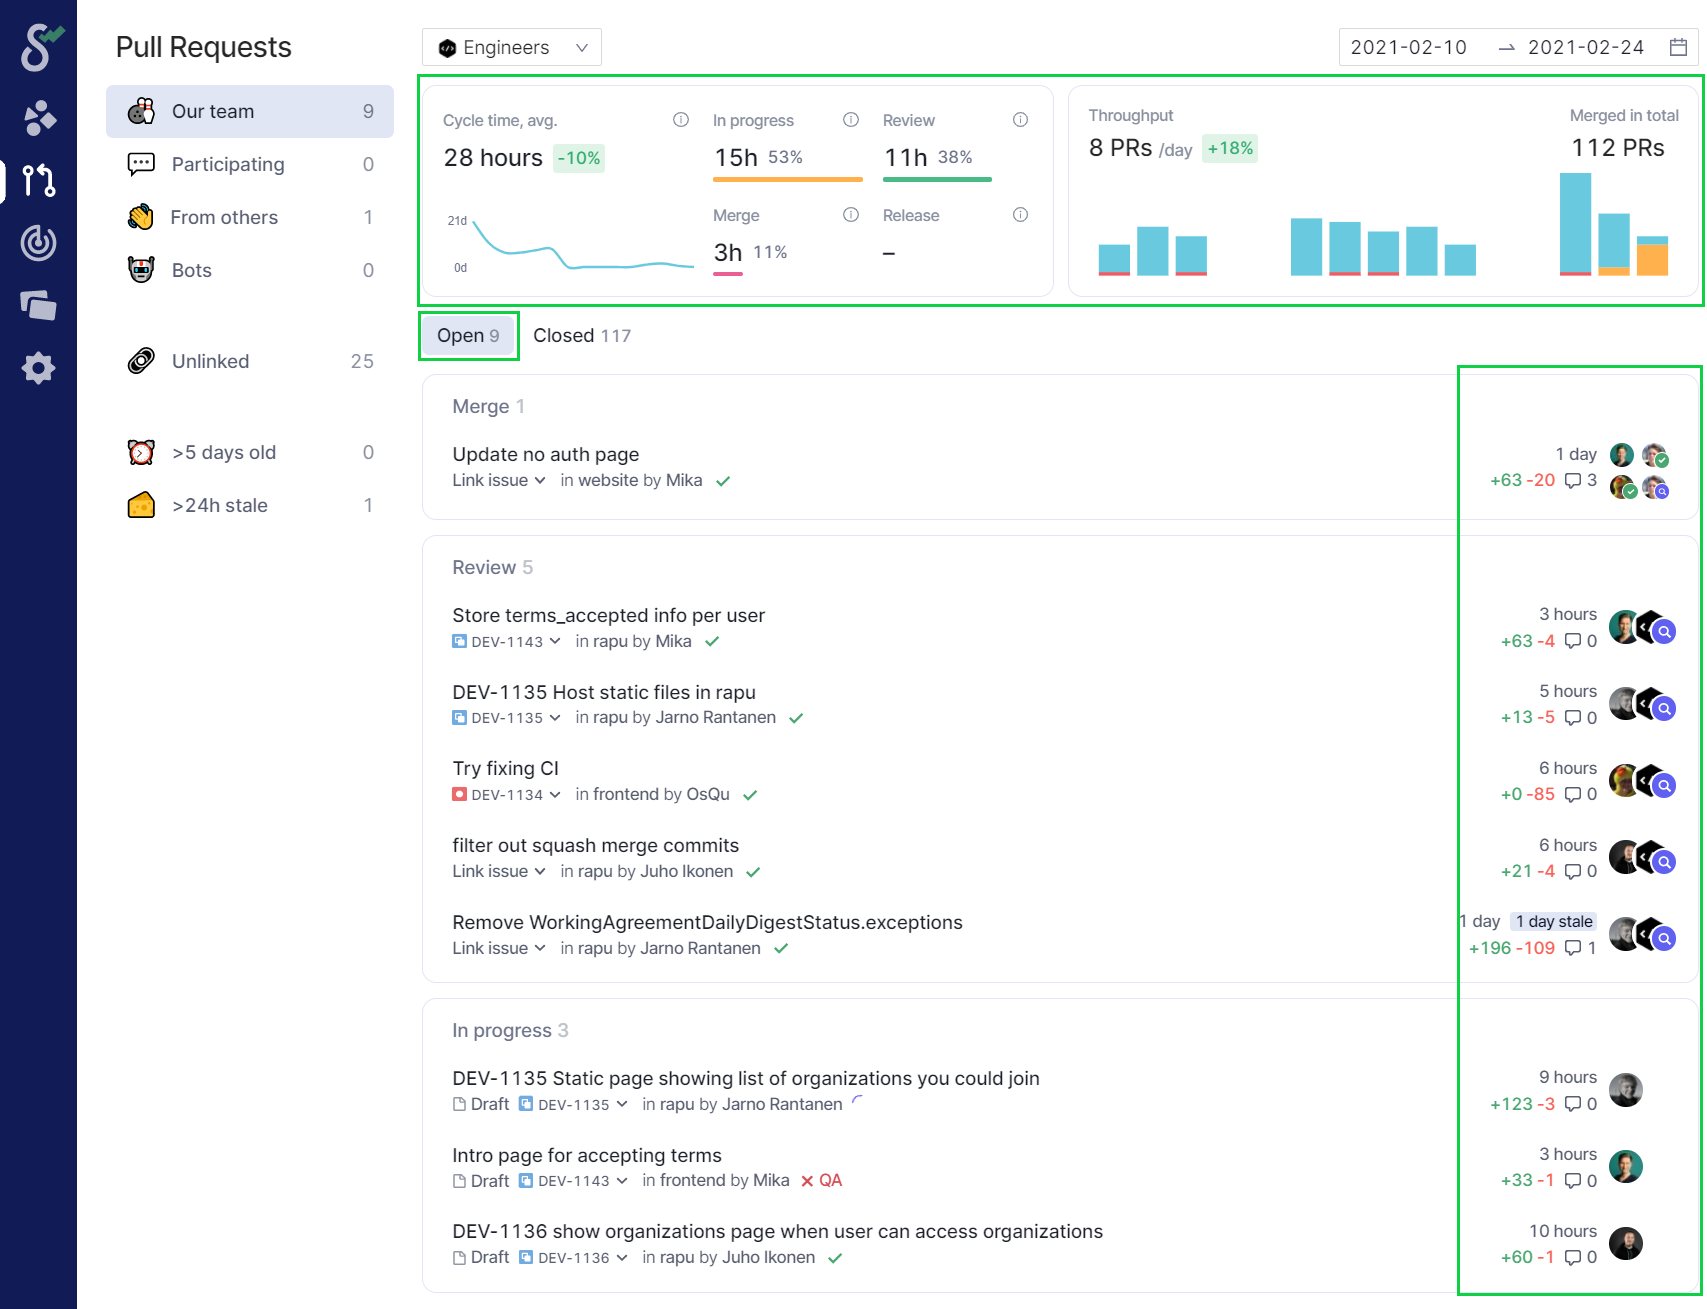Click the pull requests icon in sidebar
1707x1309 pixels.
(x=38, y=180)
